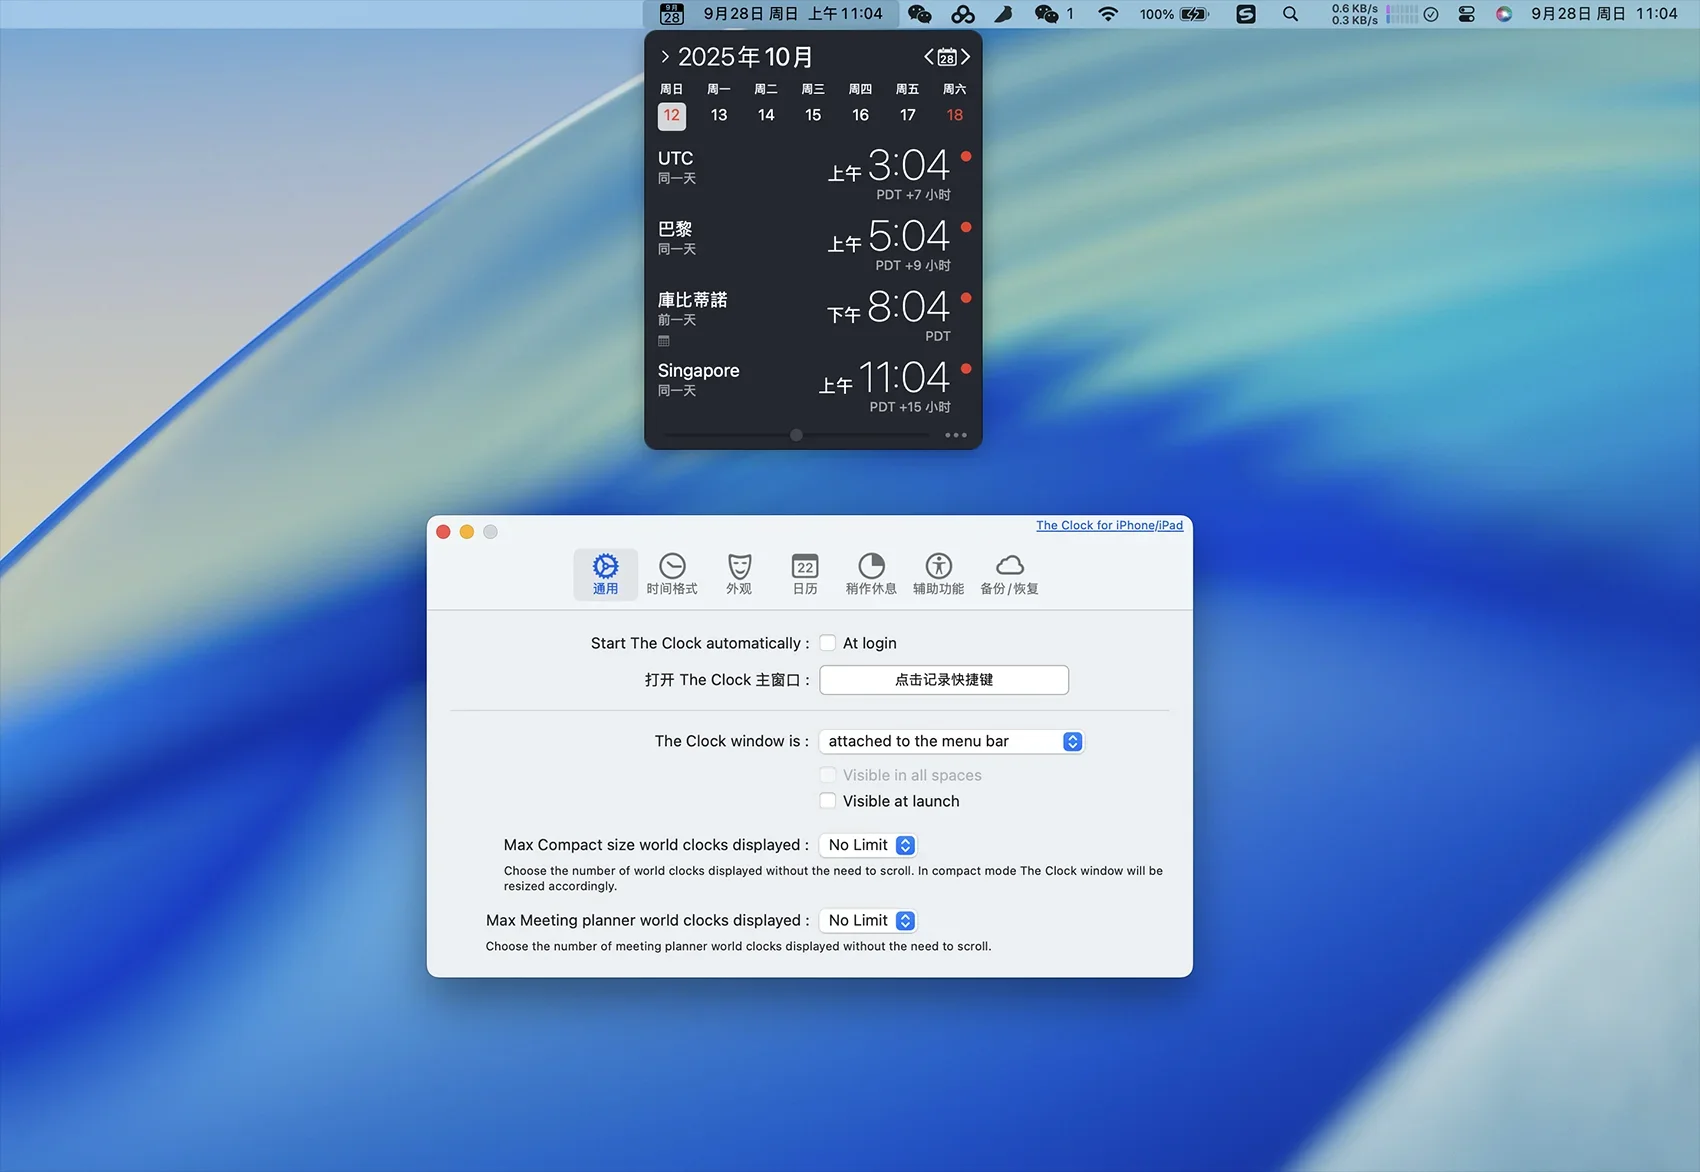1700x1172 pixels.
Task: Click the 100% battery status icon
Action: click(x=1174, y=14)
